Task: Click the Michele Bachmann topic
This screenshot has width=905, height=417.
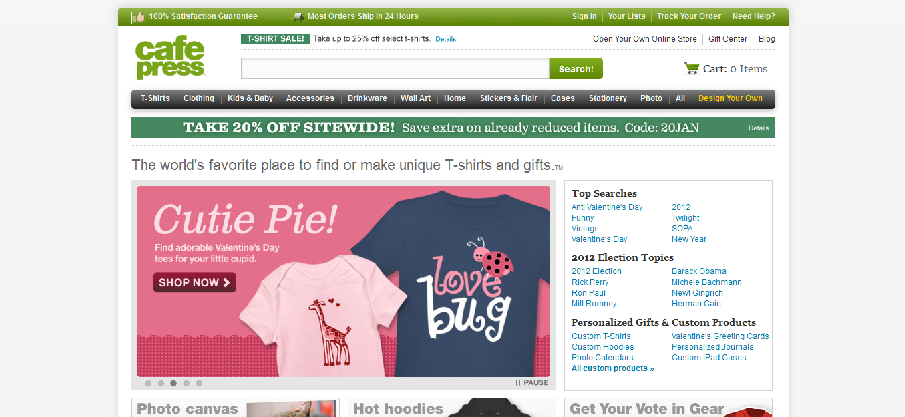Action: point(706,282)
